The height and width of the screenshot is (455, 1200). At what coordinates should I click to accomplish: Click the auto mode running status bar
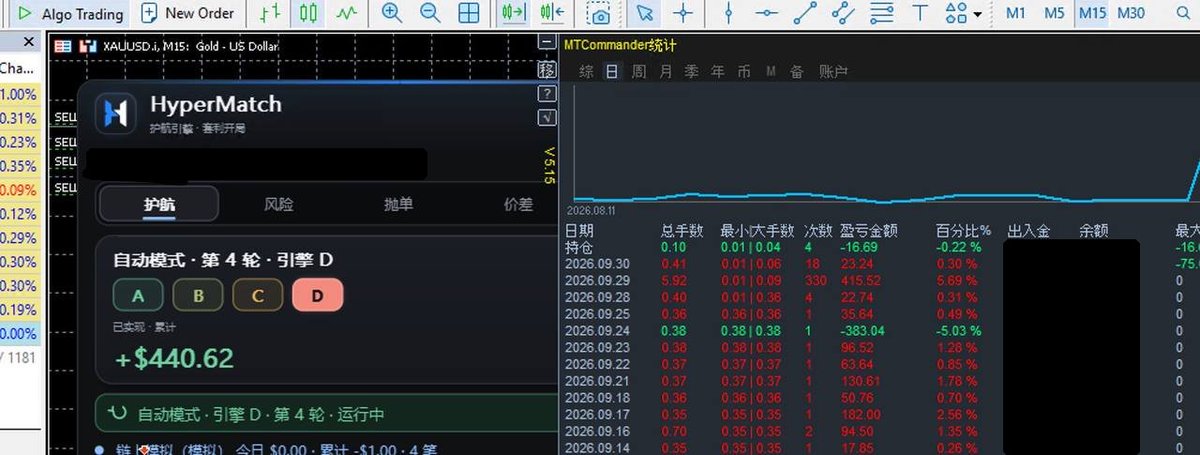(326, 414)
